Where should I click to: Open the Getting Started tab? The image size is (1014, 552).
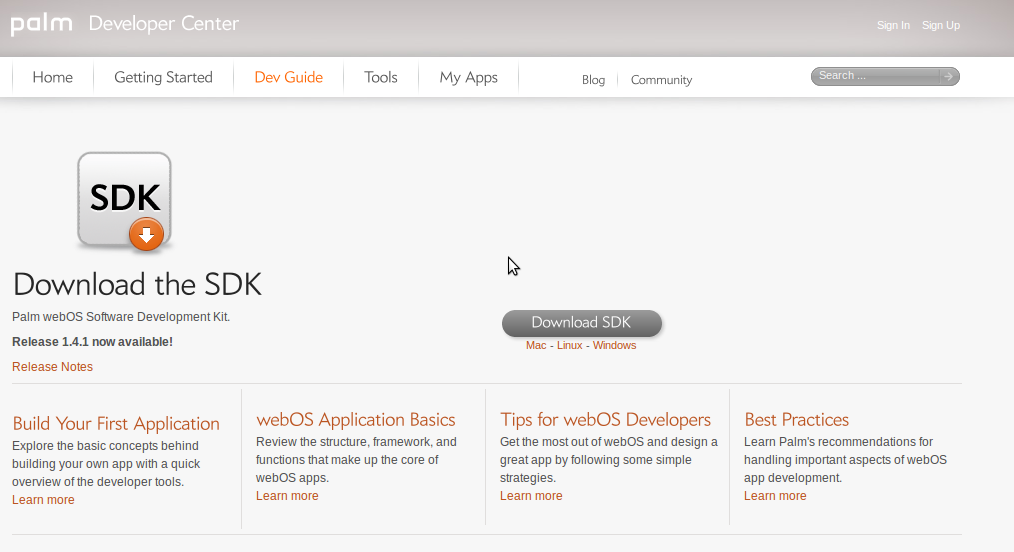pyautogui.click(x=163, y=78)
